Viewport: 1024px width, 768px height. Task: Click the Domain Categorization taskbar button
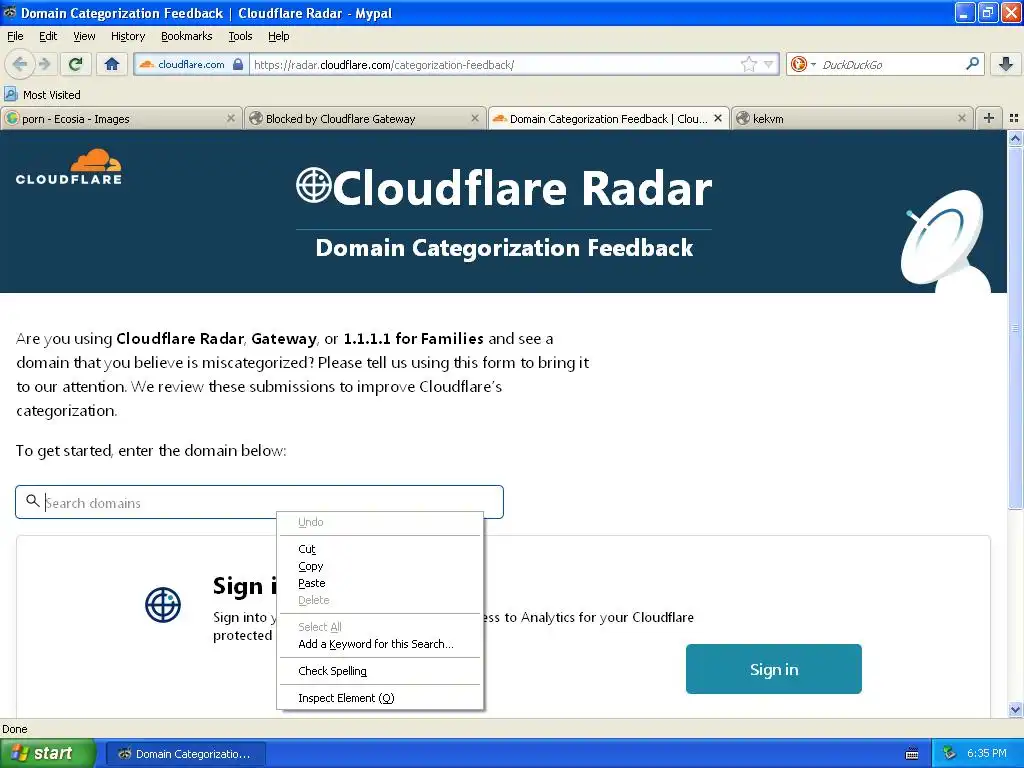click(185, 754)
